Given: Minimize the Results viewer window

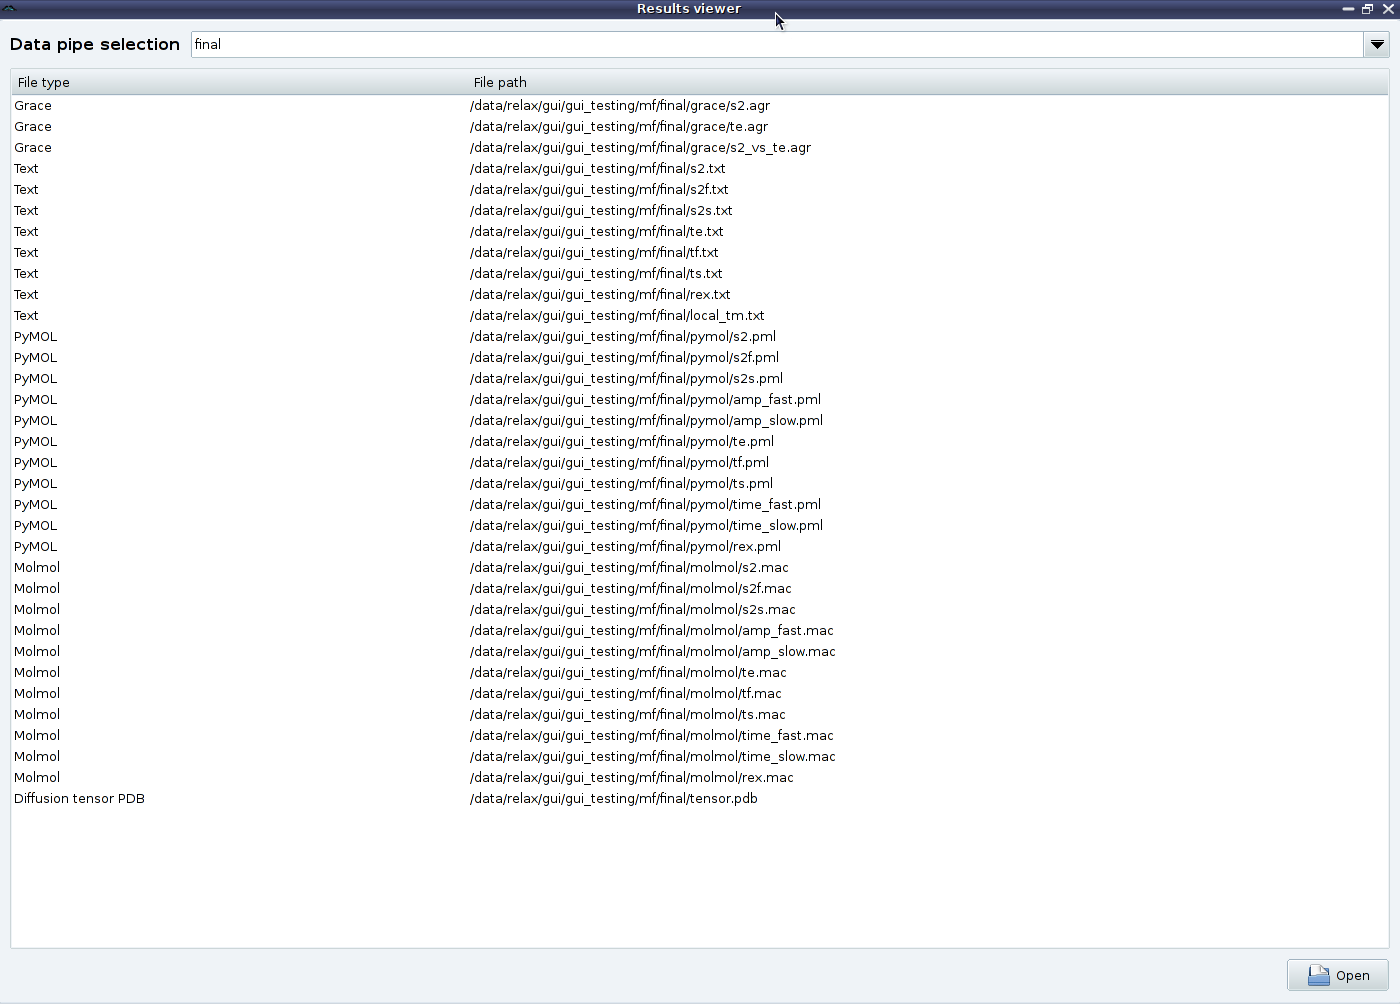Looking at the screenshot, I should pyautogui.click(x=1348, y=8).
